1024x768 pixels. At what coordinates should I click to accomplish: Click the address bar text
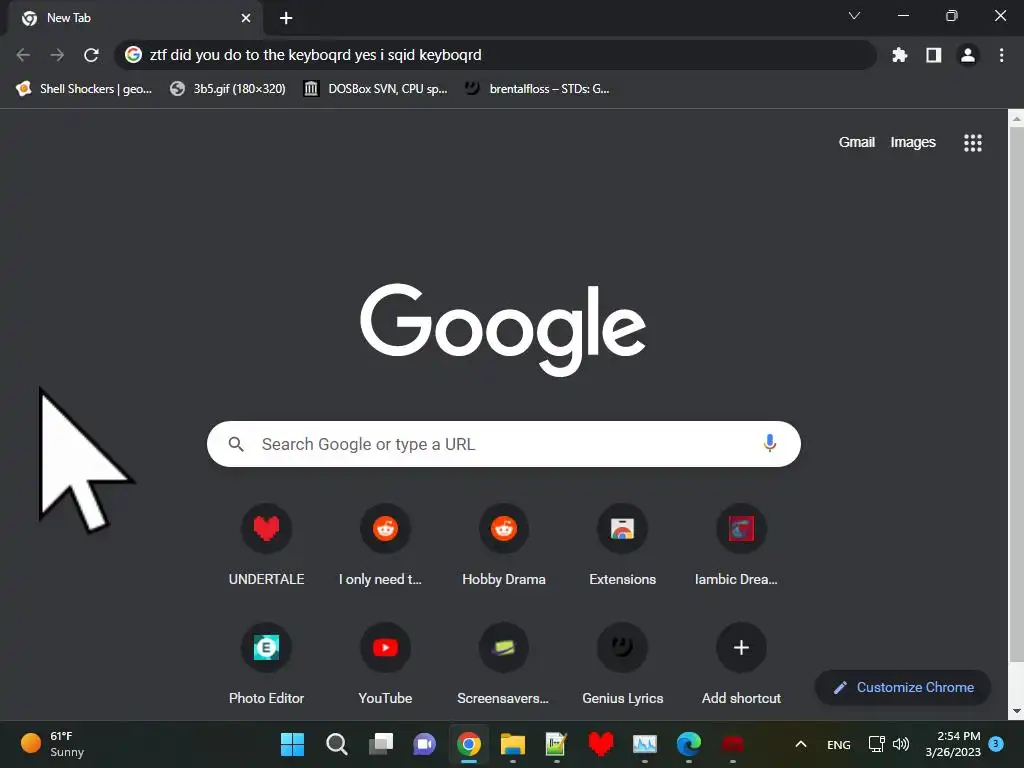315,55
